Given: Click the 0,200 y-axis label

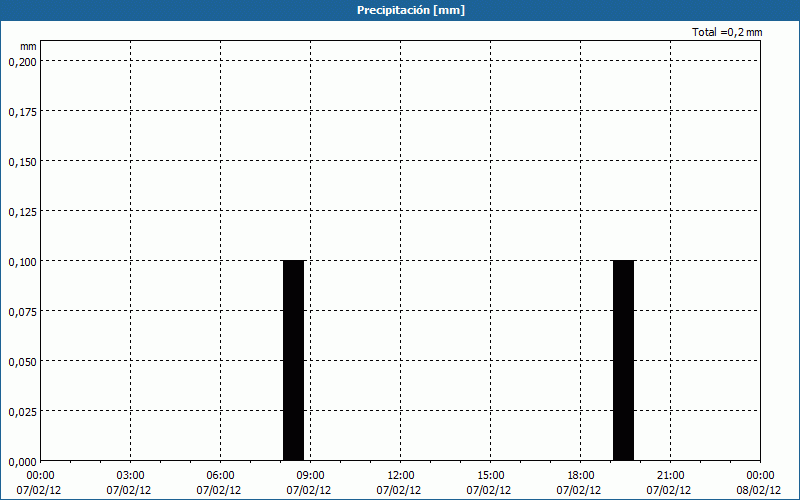Looking at the screenshot, I should click(x=22, y=62).
